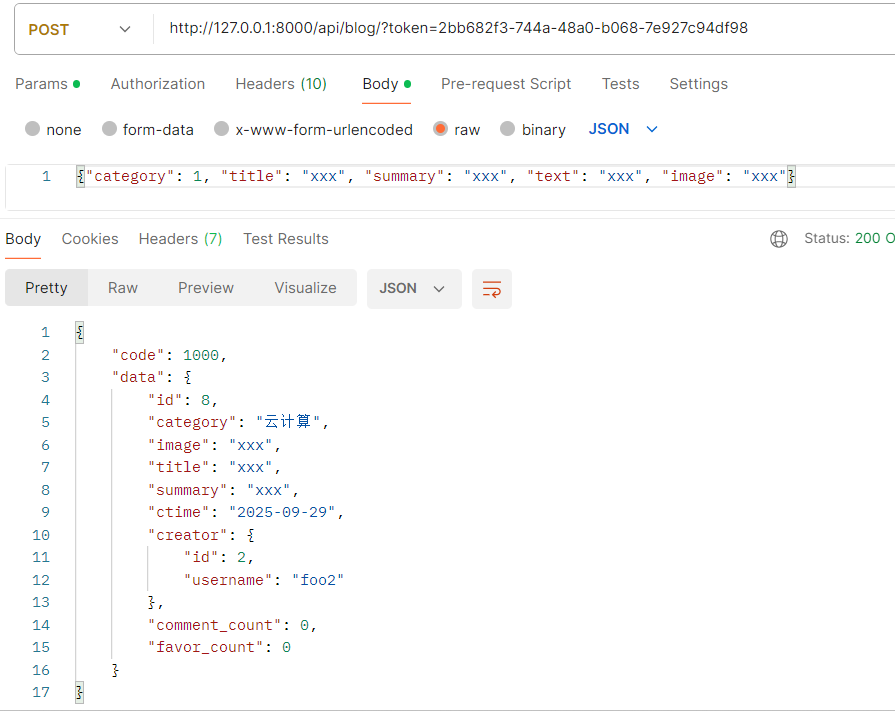Open the Authorization tab
The width and height of the screenshot is (895, 711).
[x=158, y=84]
